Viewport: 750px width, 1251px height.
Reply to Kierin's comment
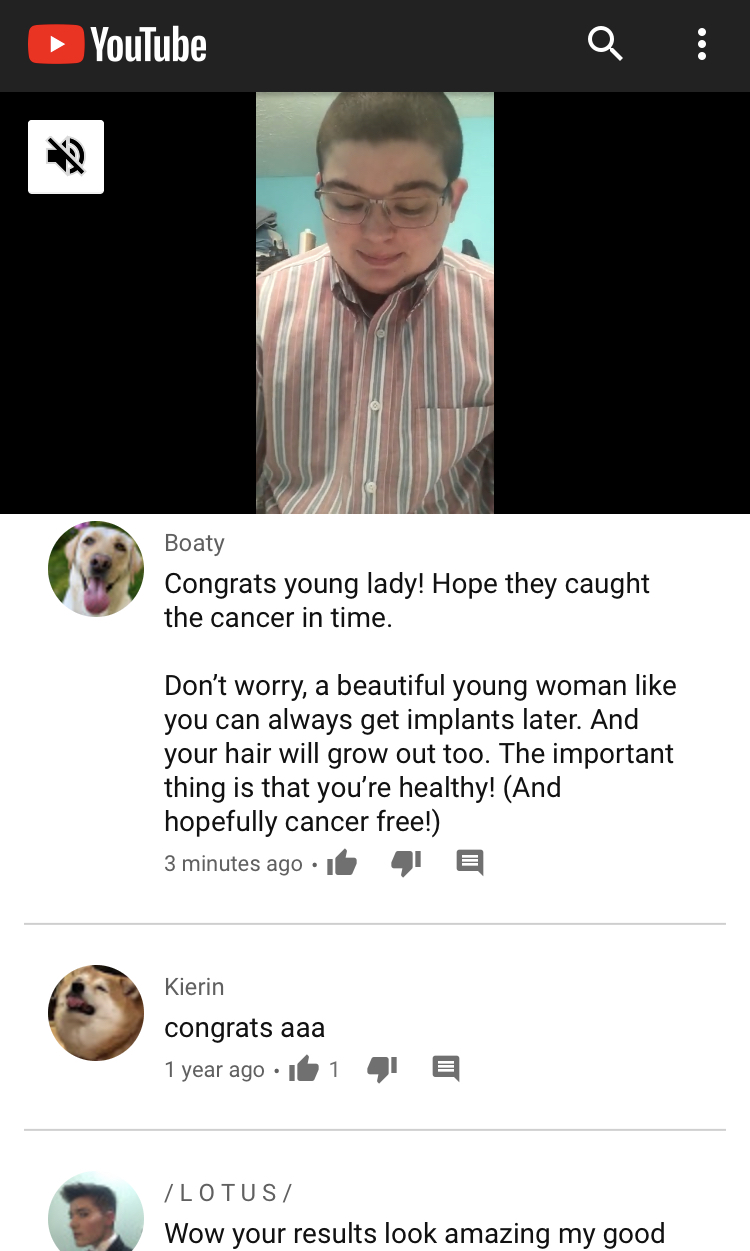pos(446,1069)
